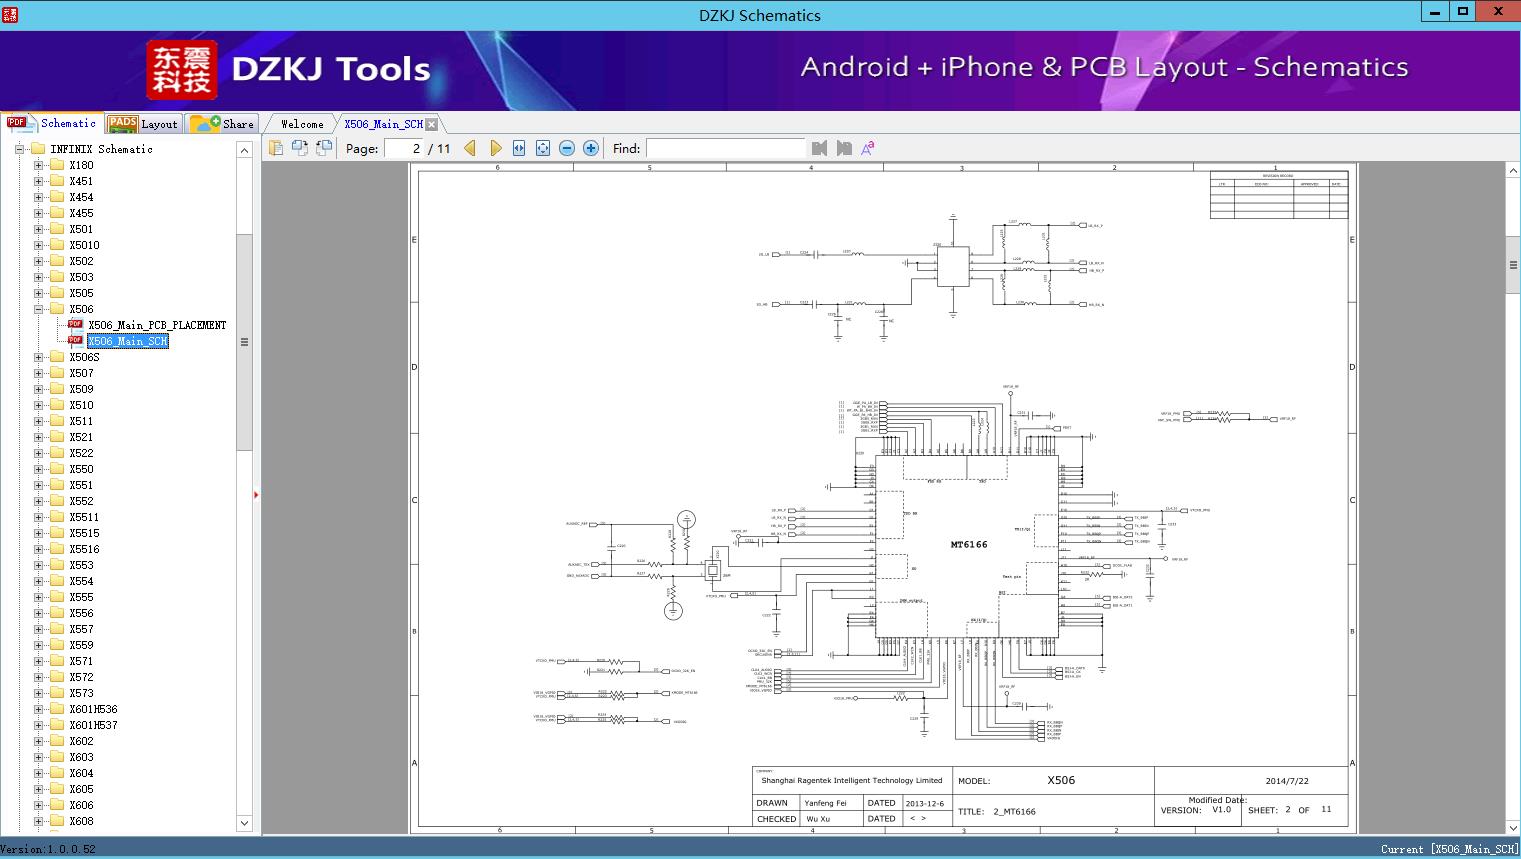Expand the X510 folder

point(38,405)
